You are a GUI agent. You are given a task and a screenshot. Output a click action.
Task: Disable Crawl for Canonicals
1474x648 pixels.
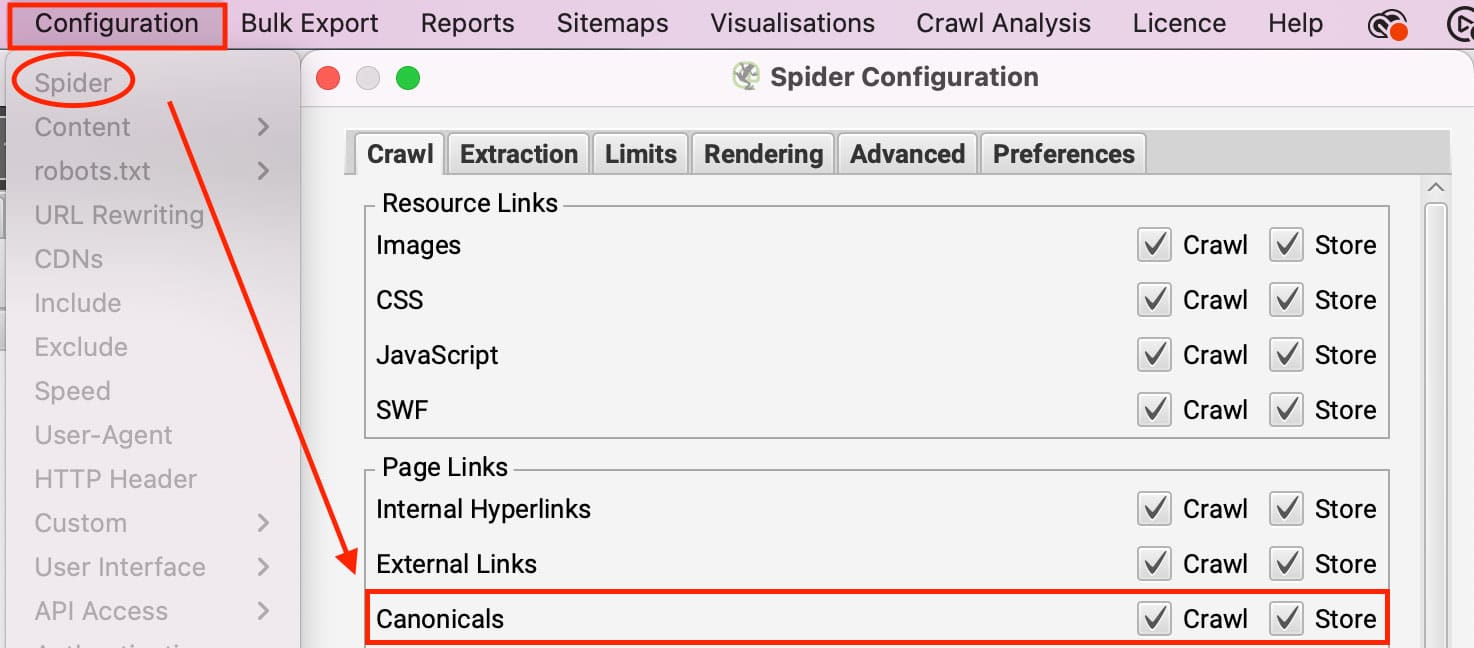coord(1154,619)
